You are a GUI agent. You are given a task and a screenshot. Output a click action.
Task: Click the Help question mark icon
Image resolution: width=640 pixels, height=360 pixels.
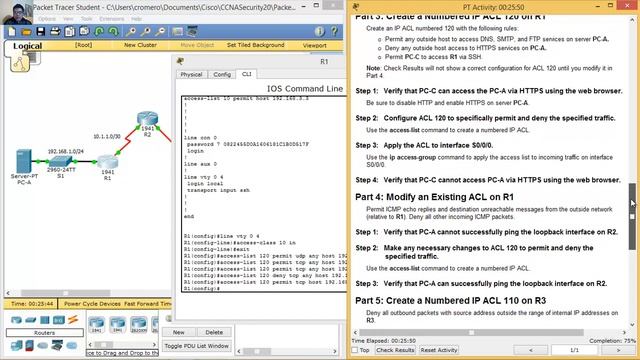click(334, 31)
